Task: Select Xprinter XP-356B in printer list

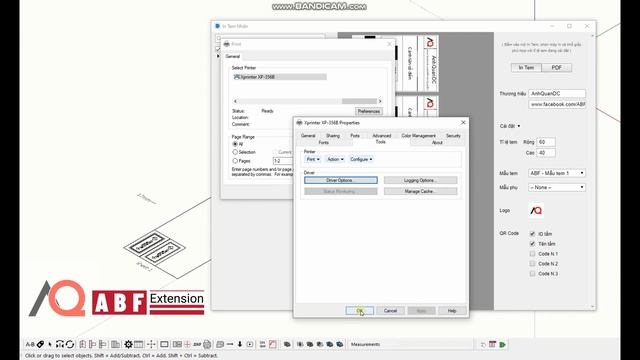Action: [280, 77]
